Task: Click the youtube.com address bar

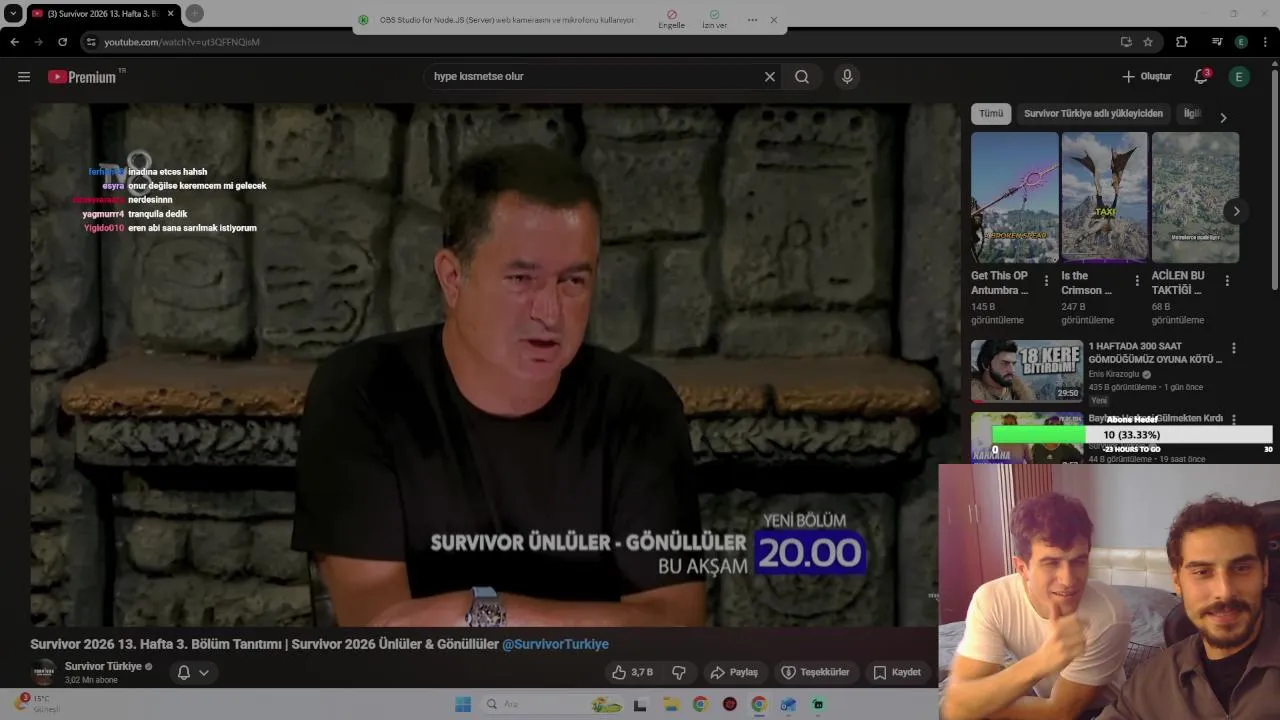Action: (600, 42)
